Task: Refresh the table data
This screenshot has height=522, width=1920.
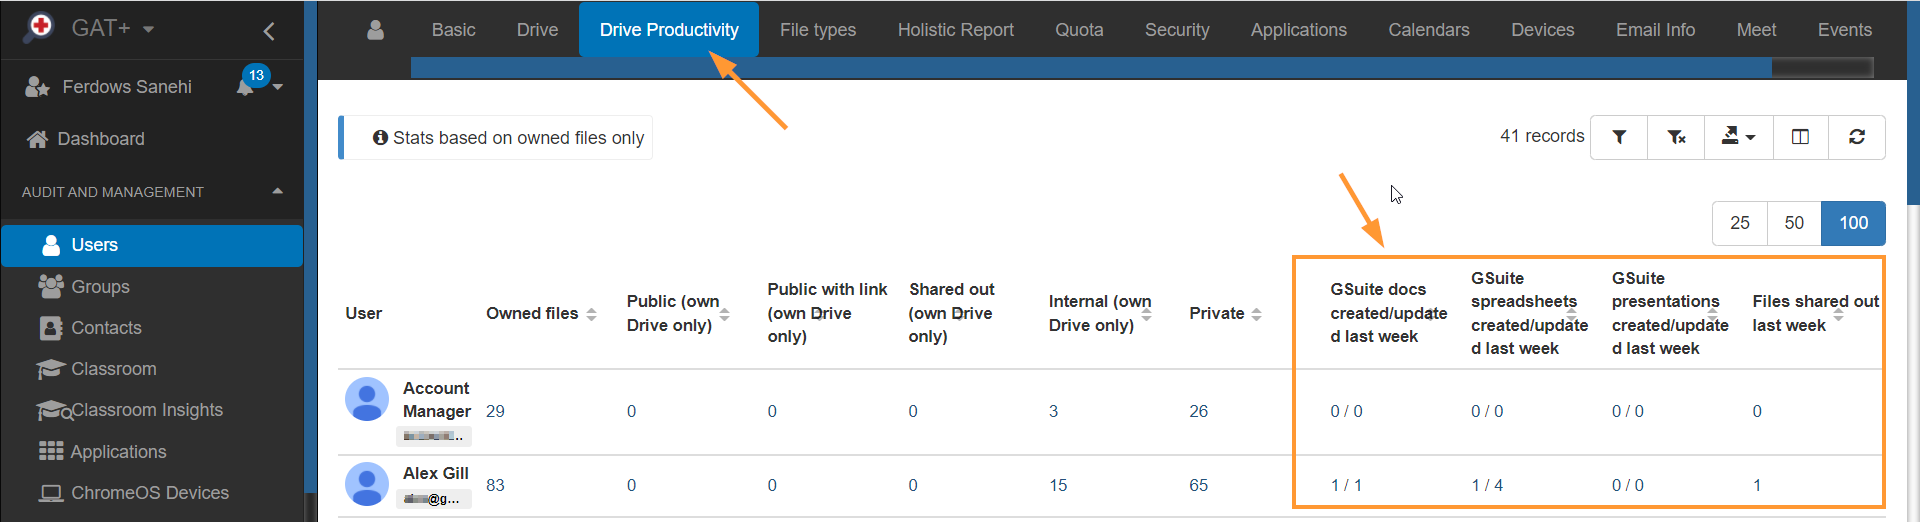Action: pos(1857,137)
